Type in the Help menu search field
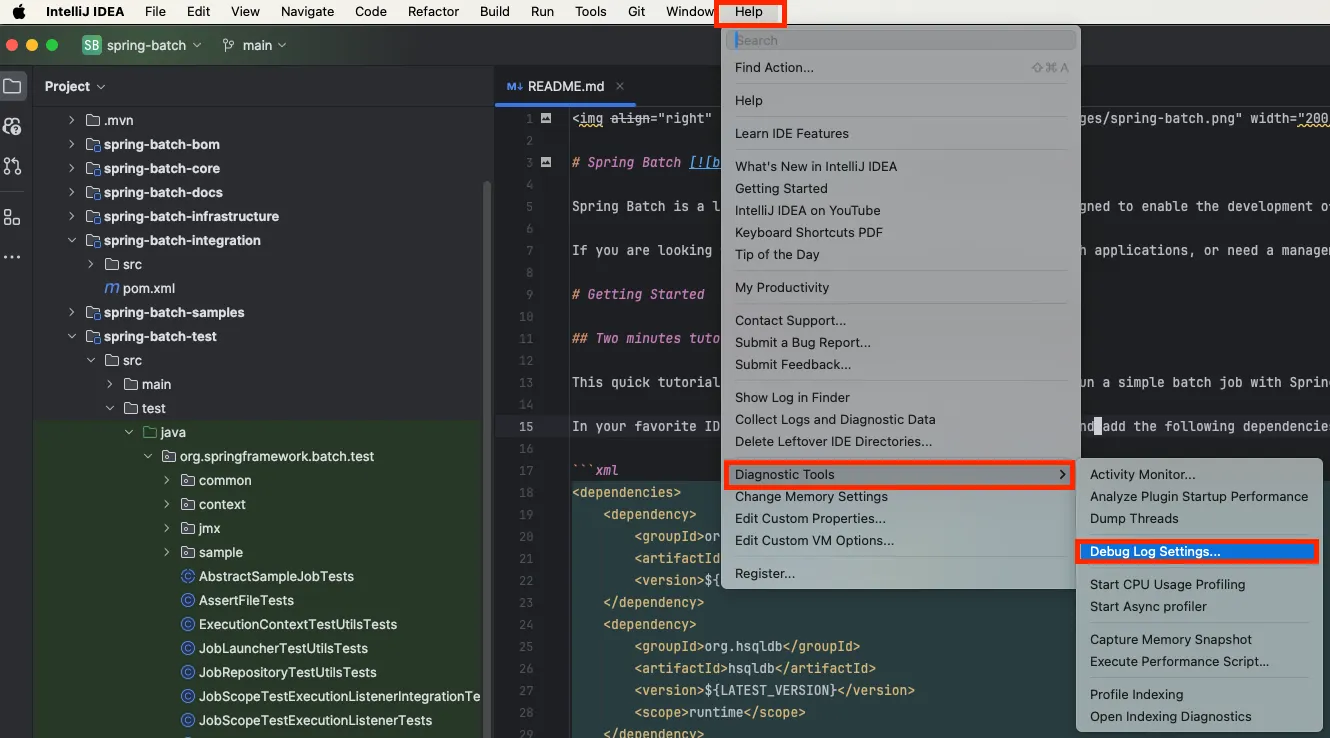This screenshot has height=738, width=1330. pos(900,40)
